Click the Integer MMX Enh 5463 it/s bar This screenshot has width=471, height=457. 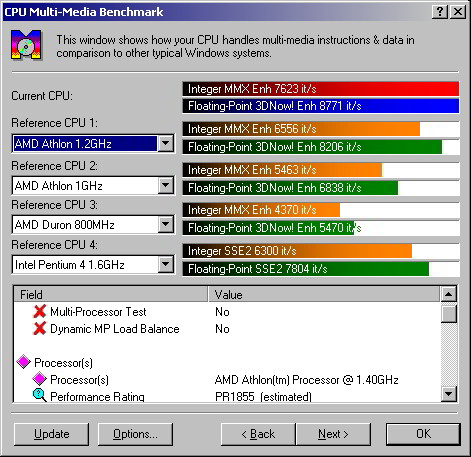pyautogui.click(x=282, y=170)
